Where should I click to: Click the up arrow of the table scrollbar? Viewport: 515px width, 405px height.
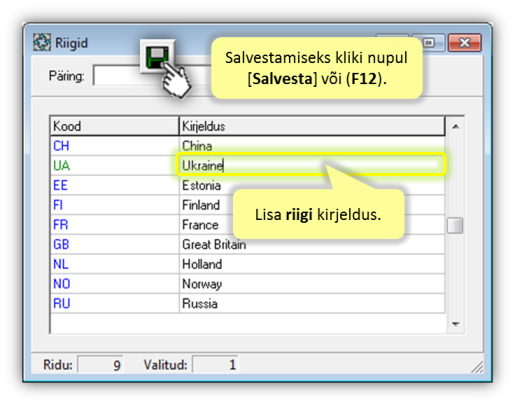[455, 126]
